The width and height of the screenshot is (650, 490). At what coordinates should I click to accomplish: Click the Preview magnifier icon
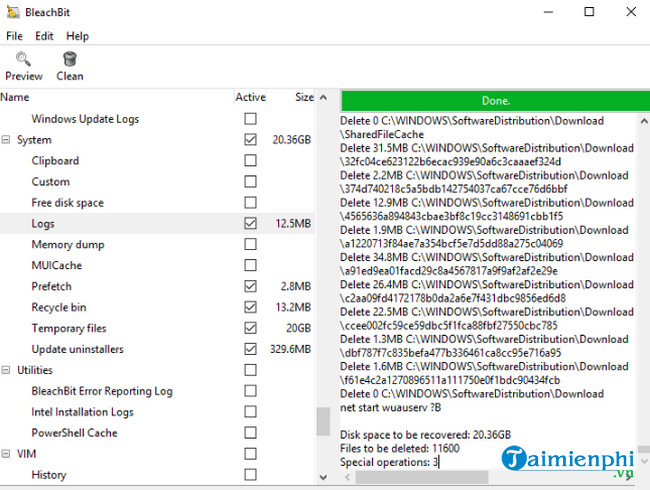(x=23, y=60)
